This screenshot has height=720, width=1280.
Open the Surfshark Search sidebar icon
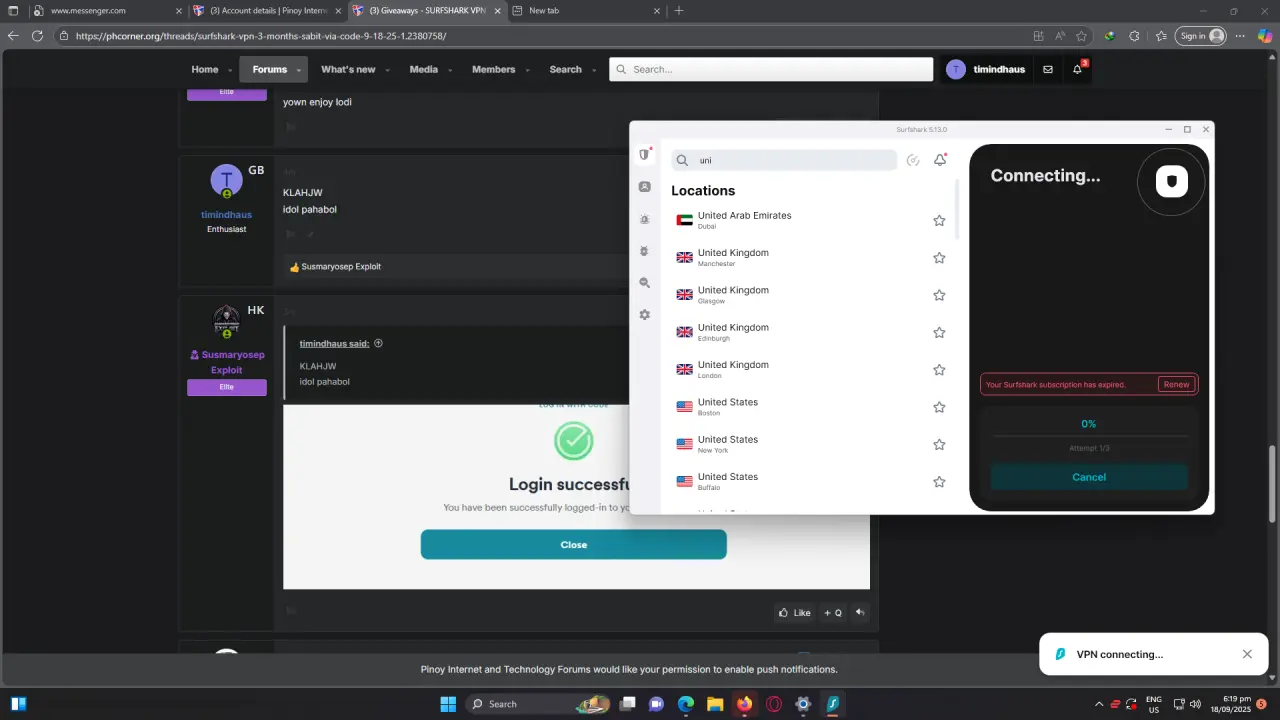click(645, 283)
